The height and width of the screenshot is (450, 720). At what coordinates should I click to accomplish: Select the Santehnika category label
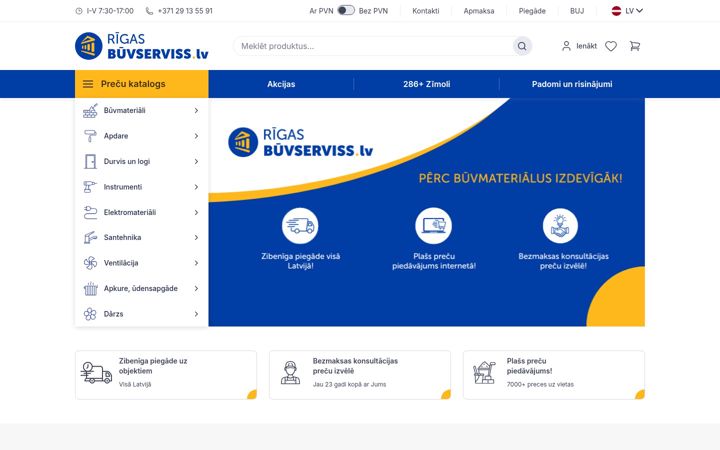[122, 237]
